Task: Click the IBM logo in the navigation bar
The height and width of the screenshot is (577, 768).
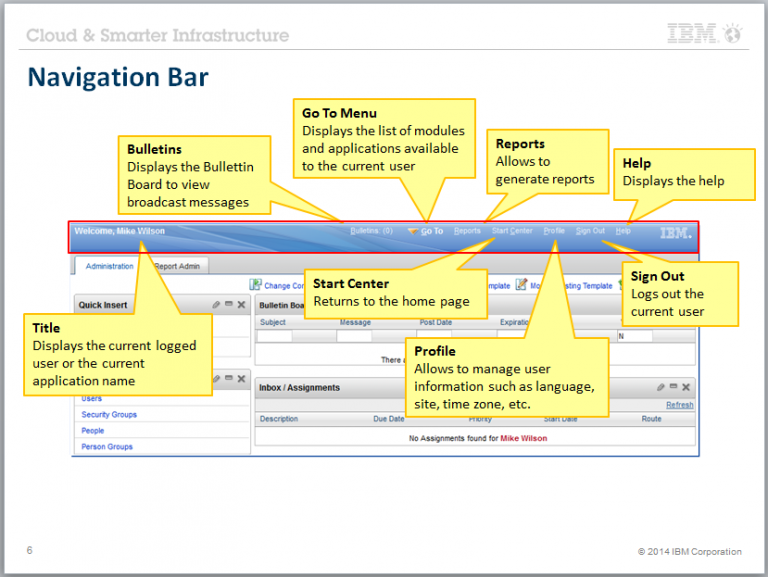Action: (675, 233)
